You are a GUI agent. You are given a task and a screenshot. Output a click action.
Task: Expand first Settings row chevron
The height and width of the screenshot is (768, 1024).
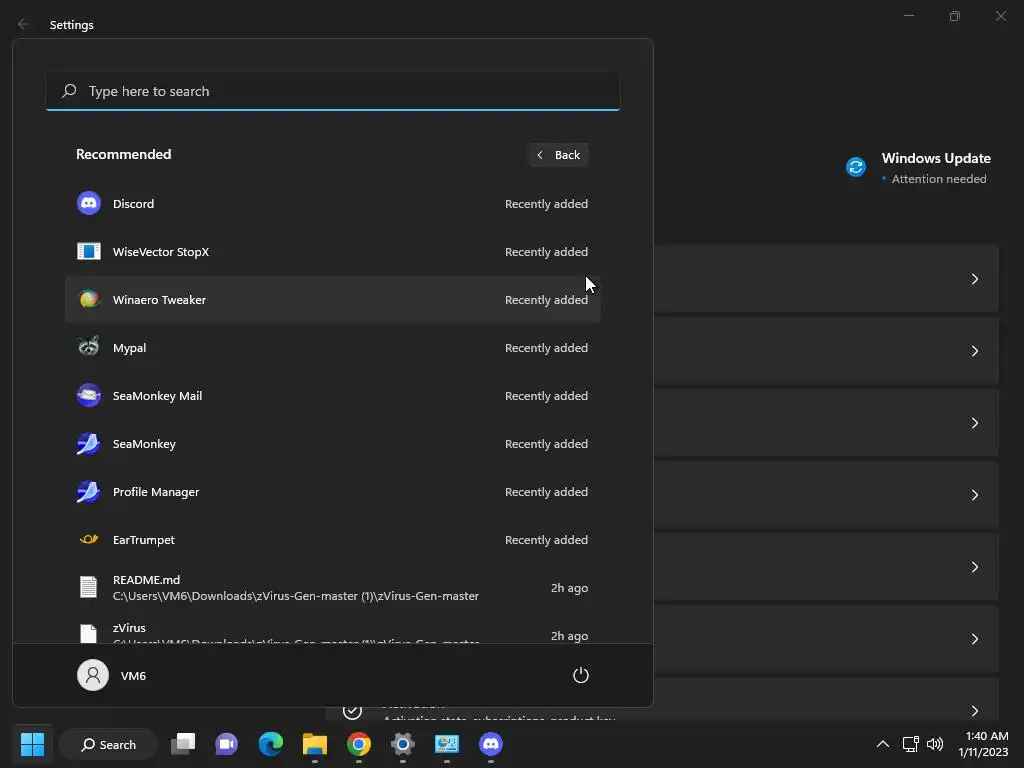974,279
